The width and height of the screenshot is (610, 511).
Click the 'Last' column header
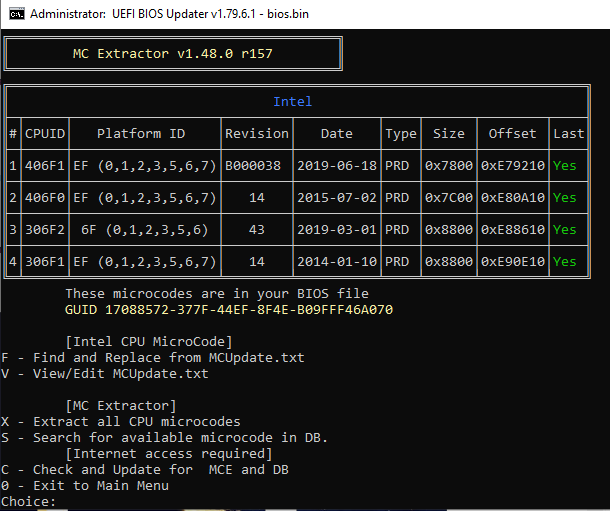coord(569,134)
